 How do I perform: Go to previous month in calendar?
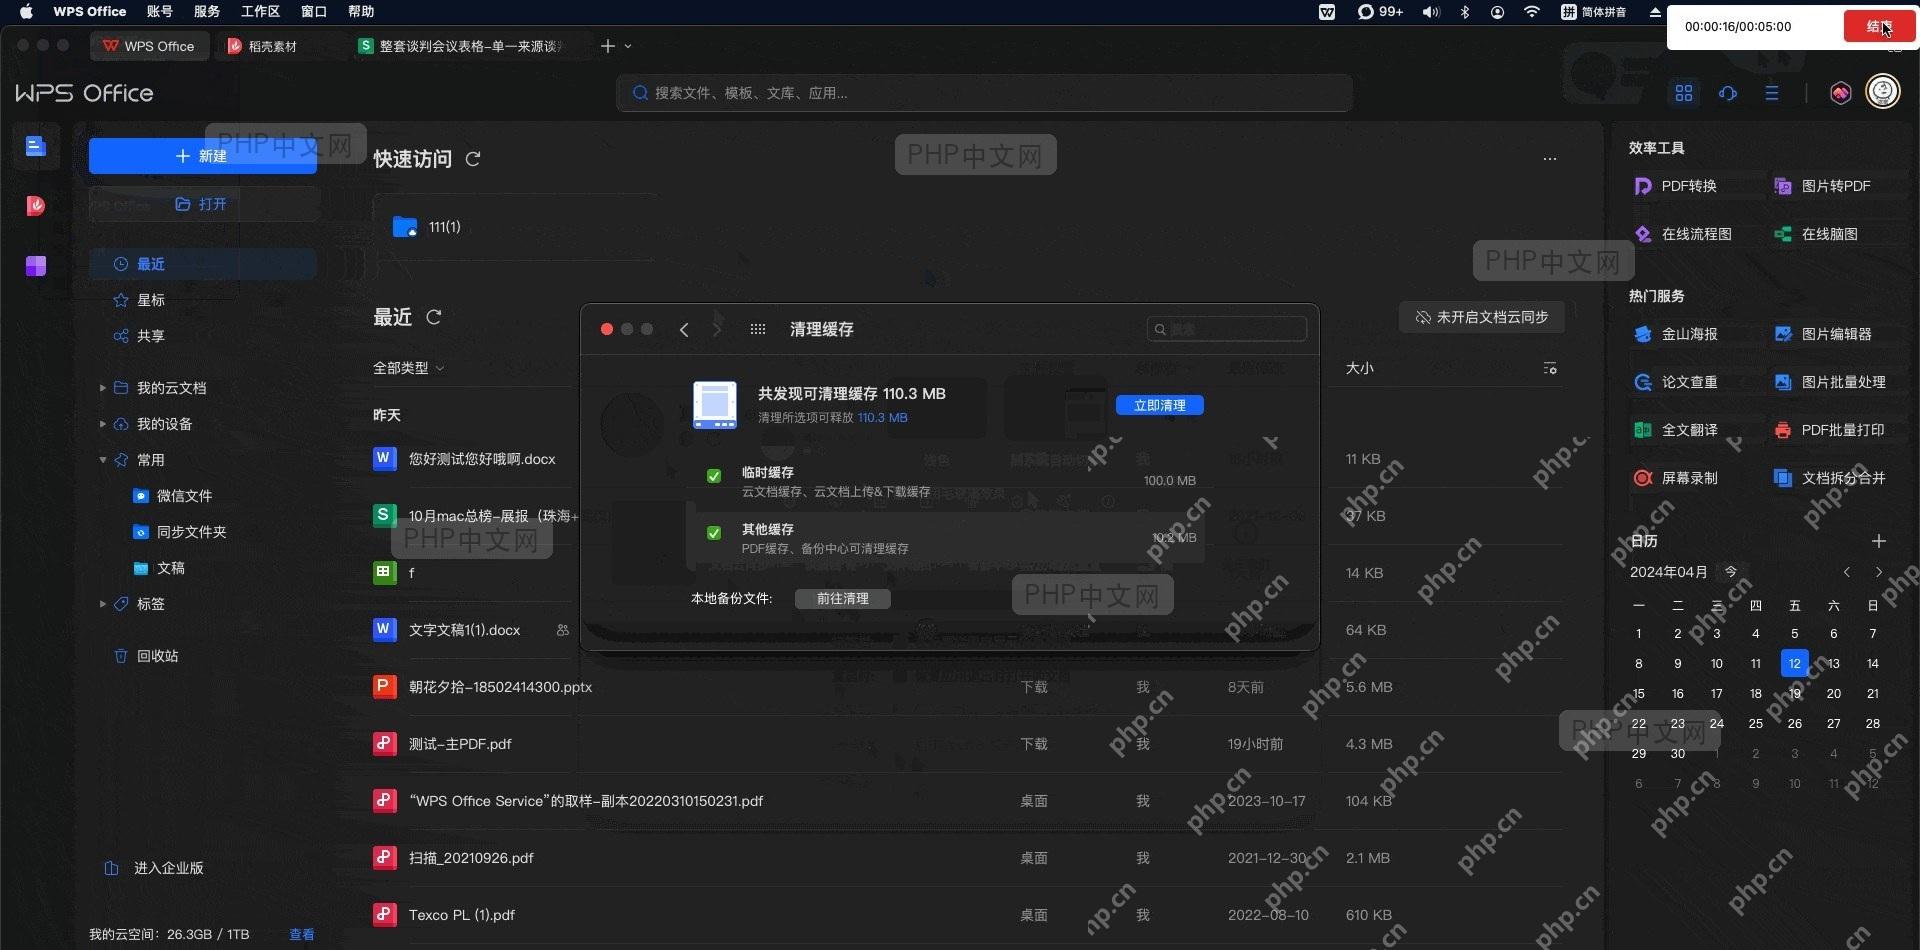coord(1847,572)
